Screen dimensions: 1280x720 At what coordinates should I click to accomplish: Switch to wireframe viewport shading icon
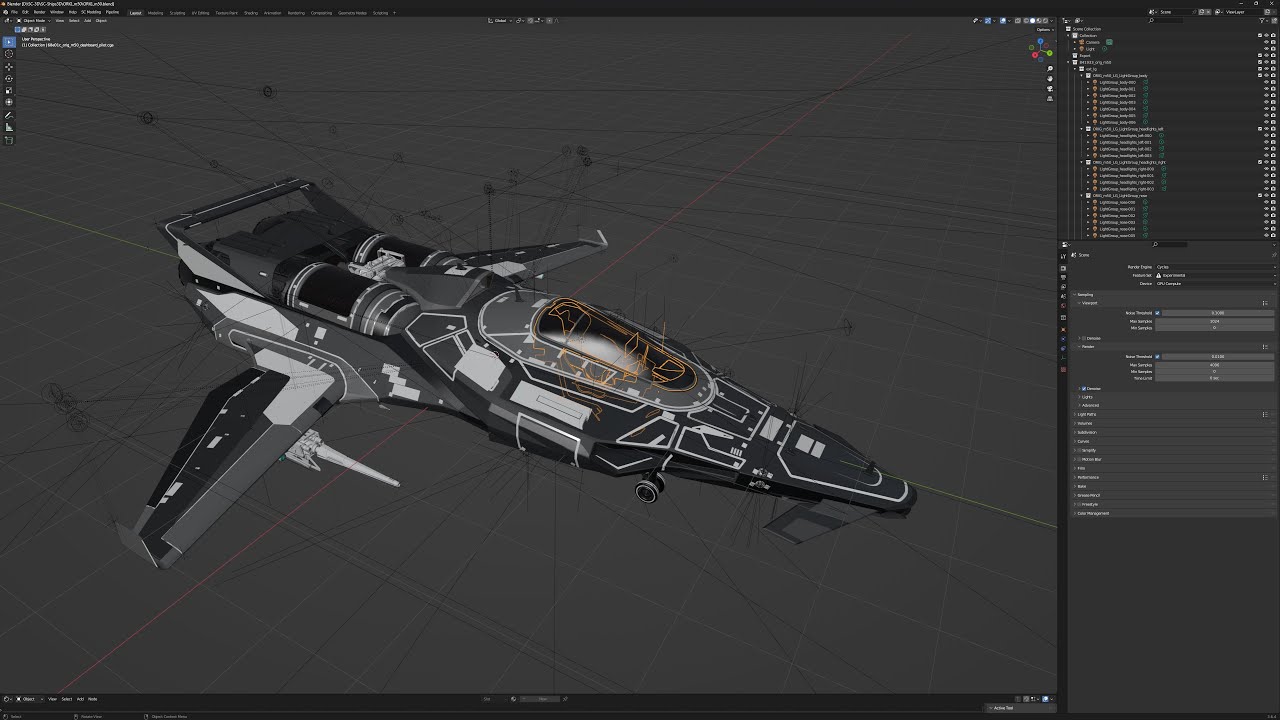click(x=1026, y=20)
